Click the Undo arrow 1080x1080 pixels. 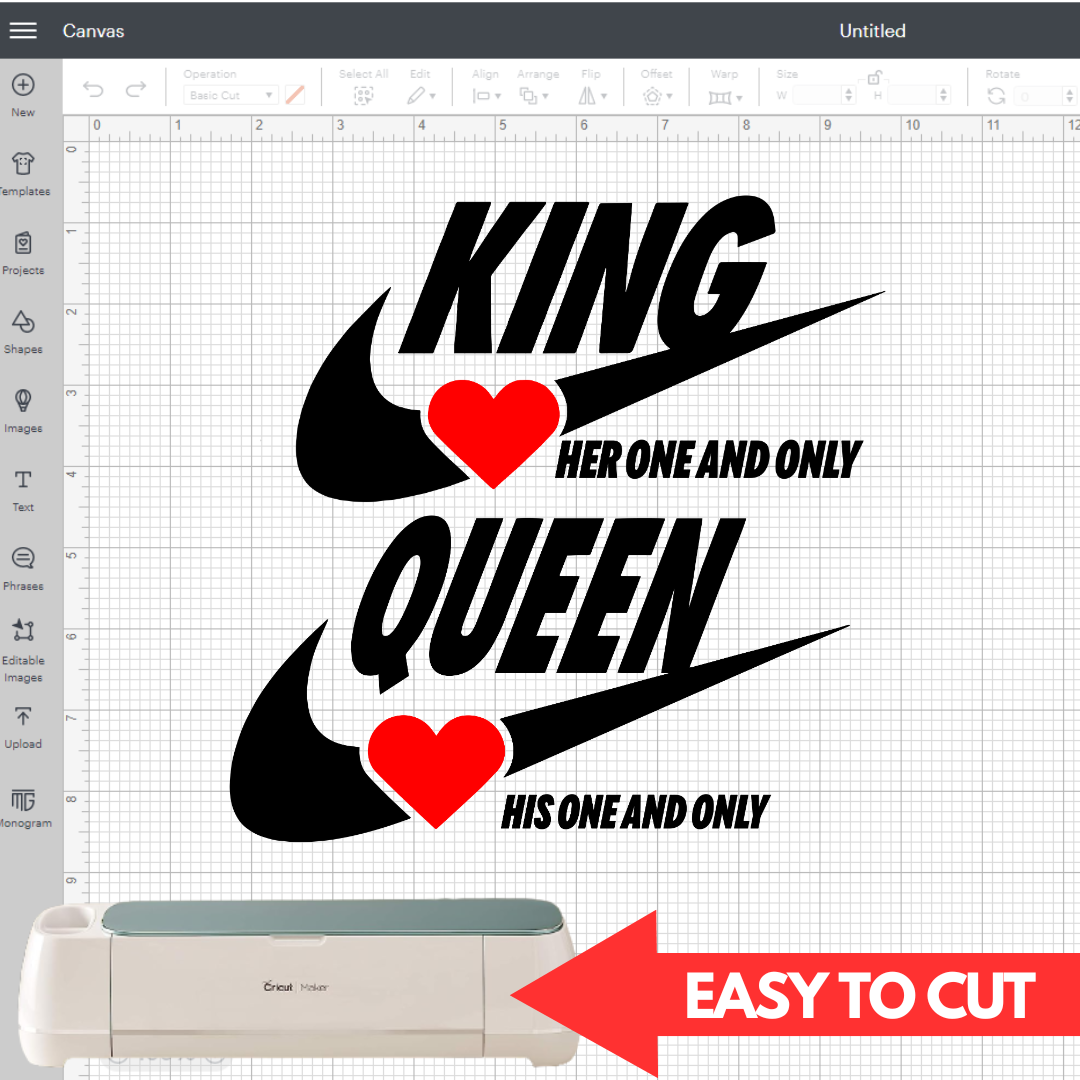(93, 89)
